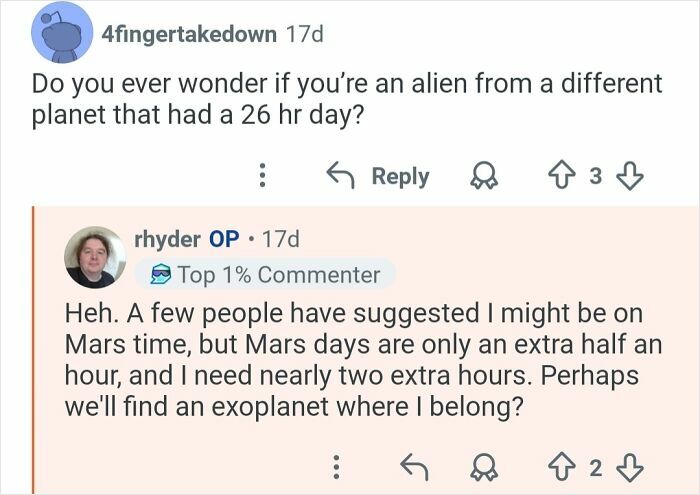Click the 4fingertakedown username

189,33
